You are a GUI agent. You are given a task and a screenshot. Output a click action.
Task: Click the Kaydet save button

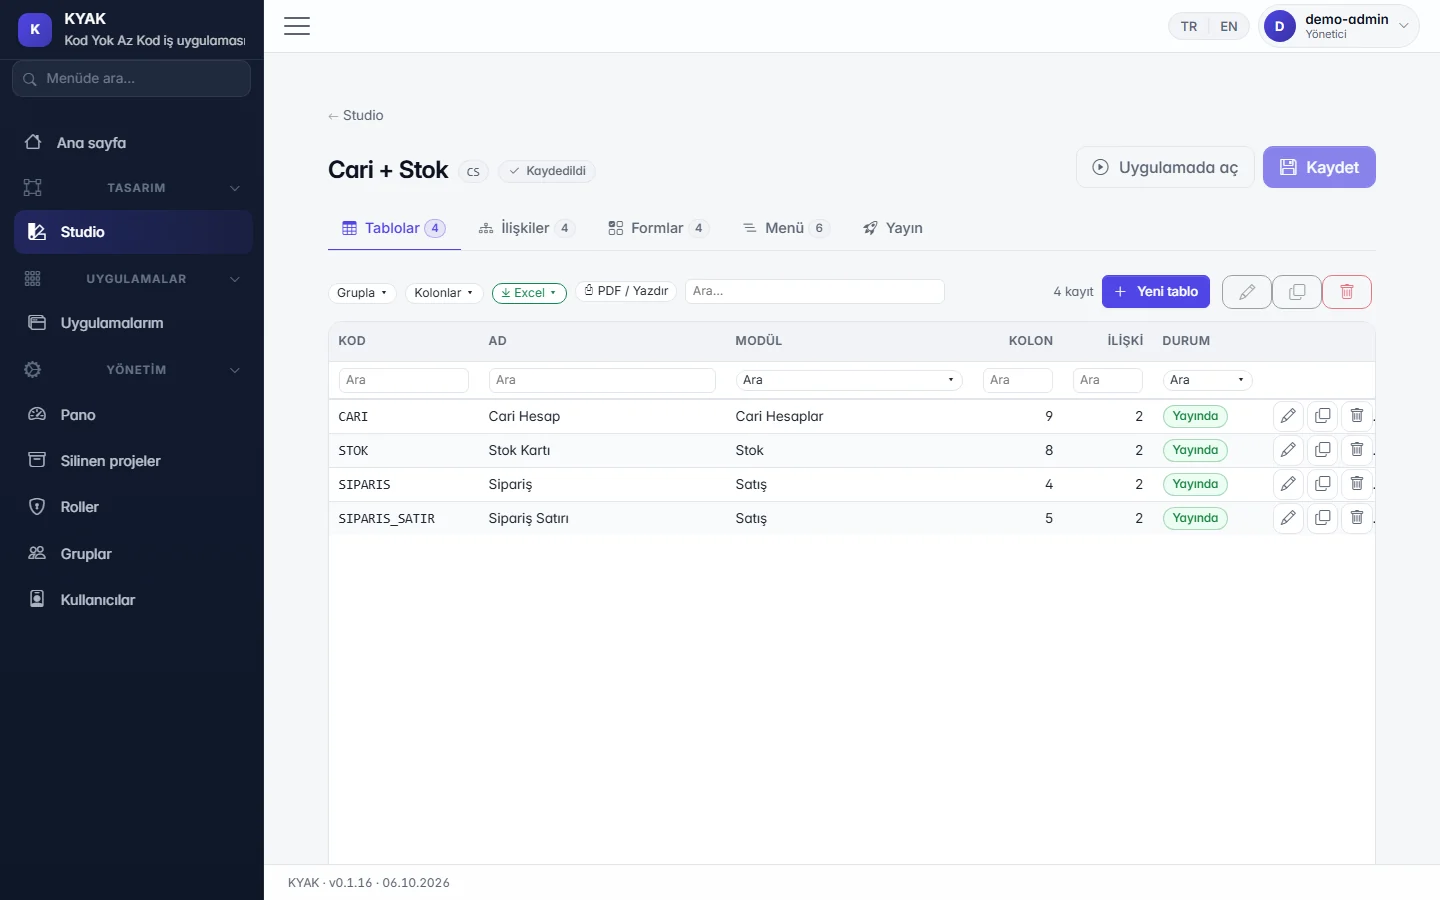(1319, 167)
